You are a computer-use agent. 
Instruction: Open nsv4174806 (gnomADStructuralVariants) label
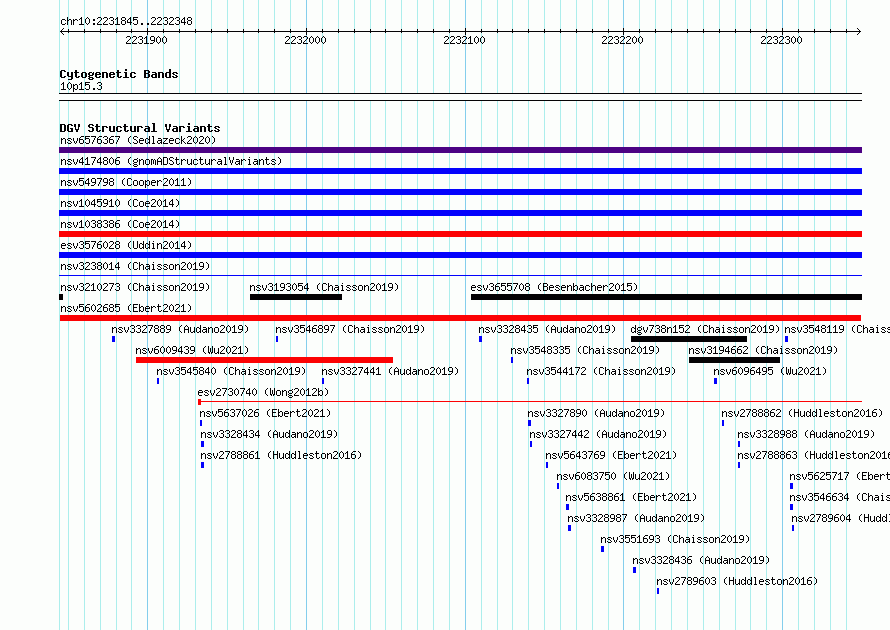click(171, 161)
